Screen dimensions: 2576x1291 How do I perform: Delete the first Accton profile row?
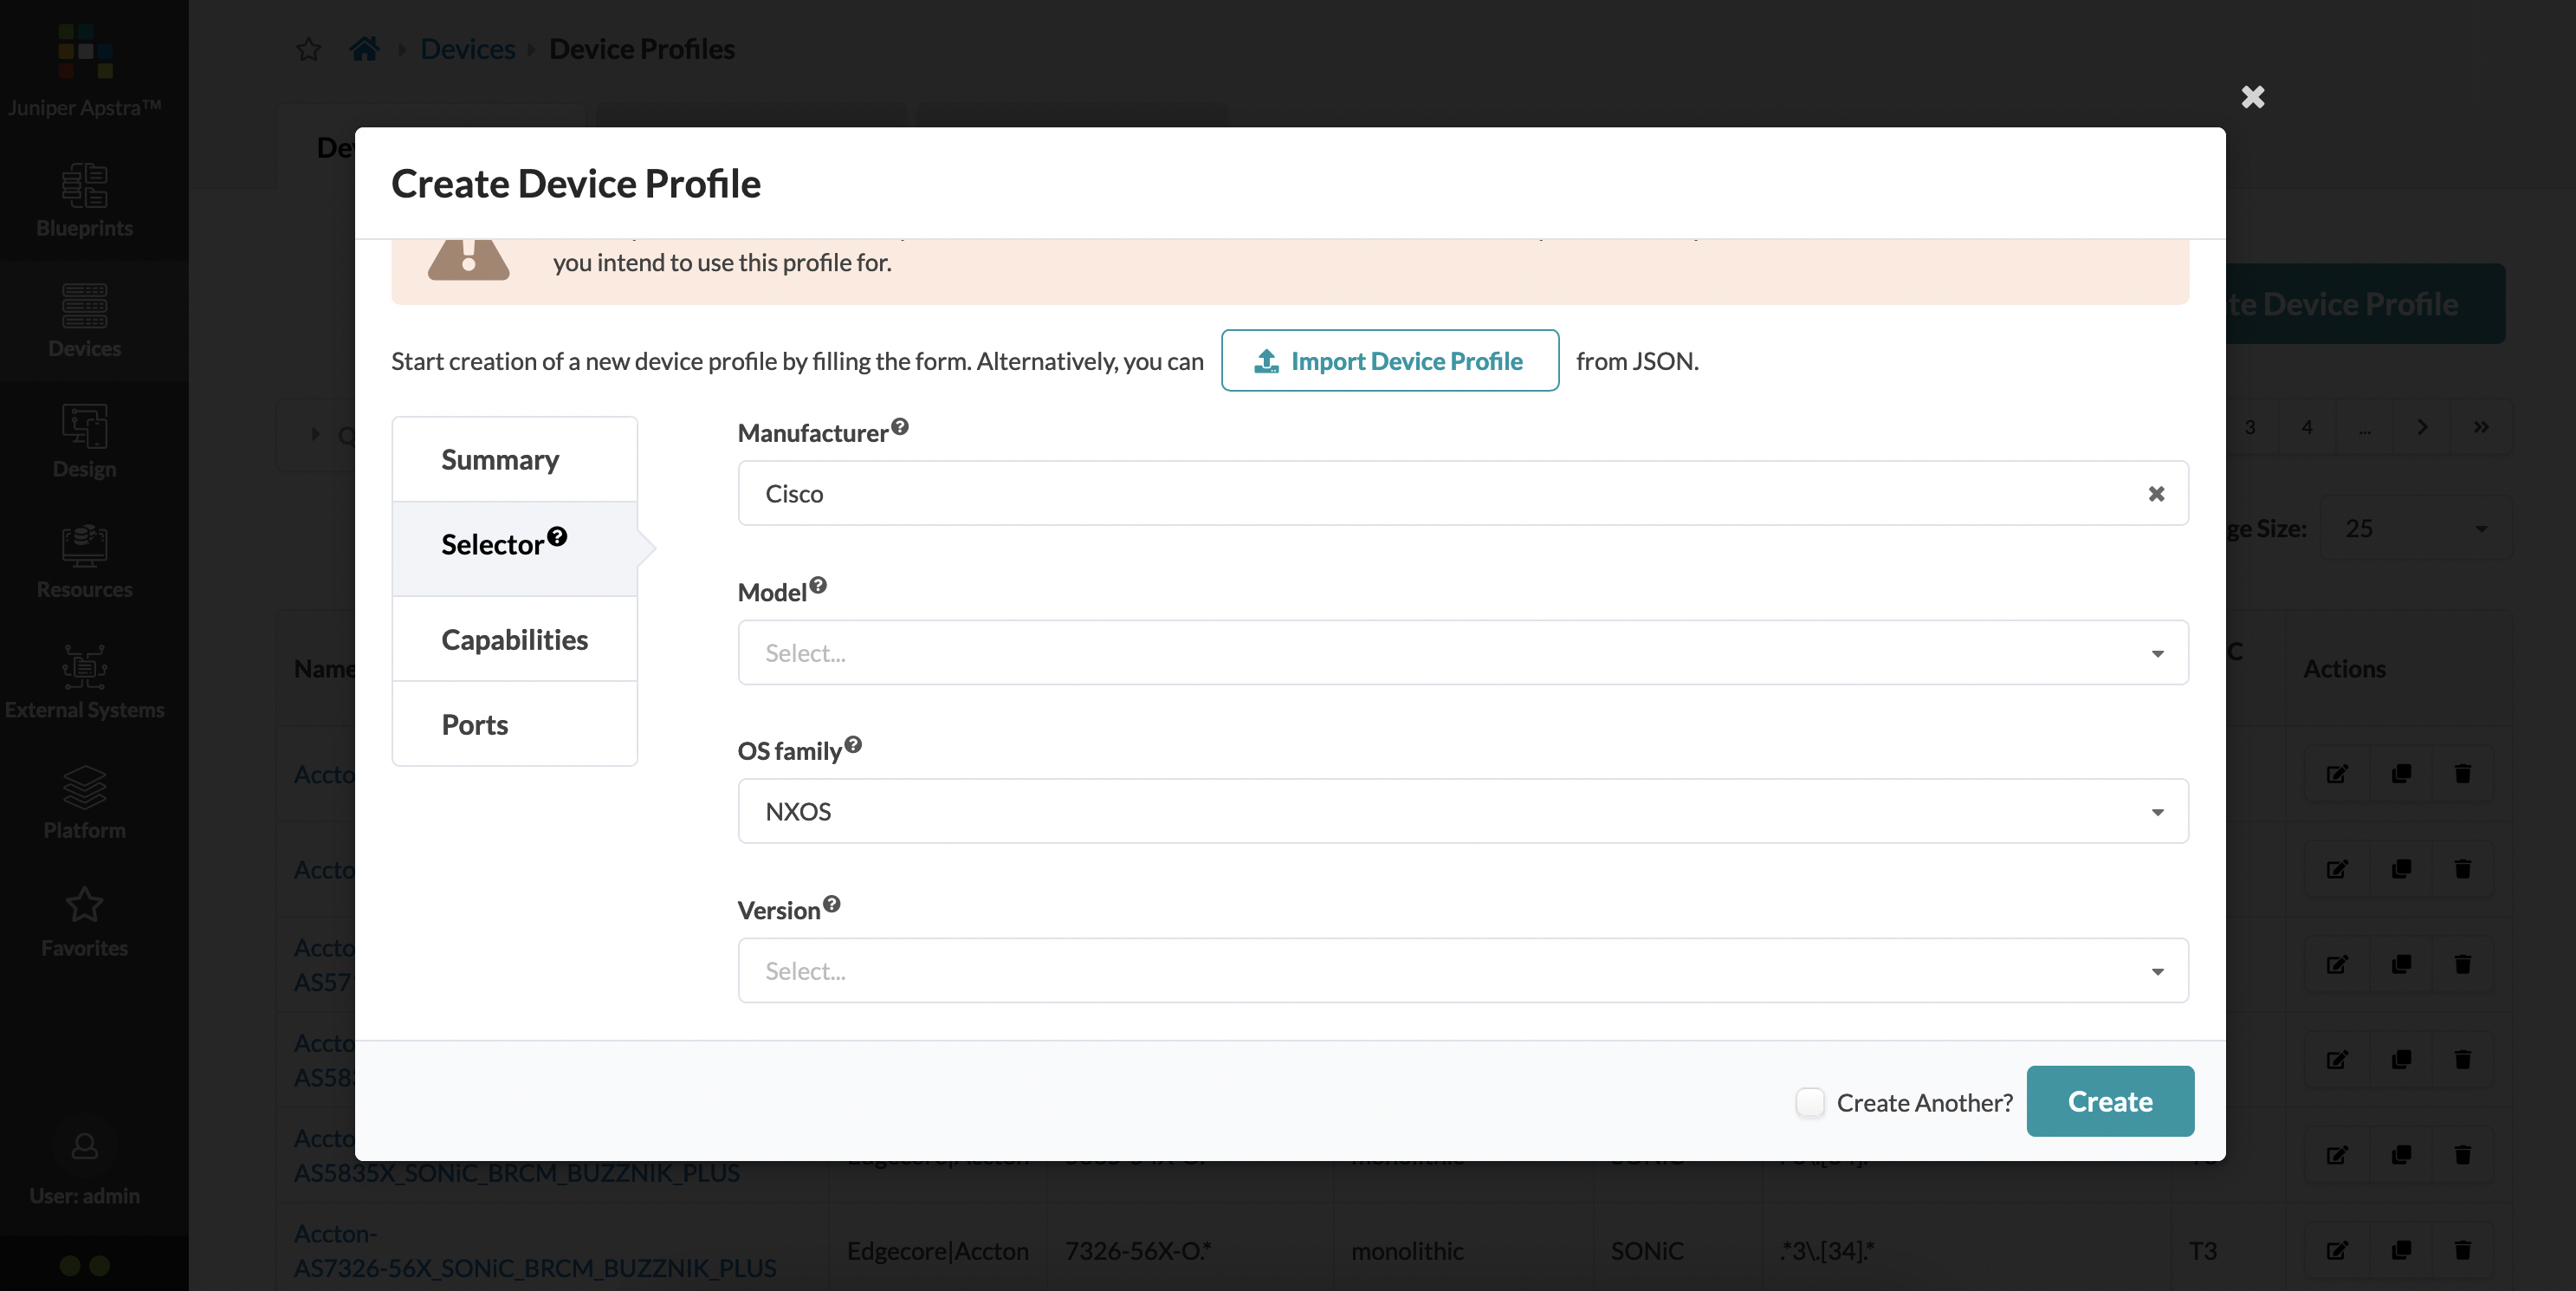tap(2462, 773)
